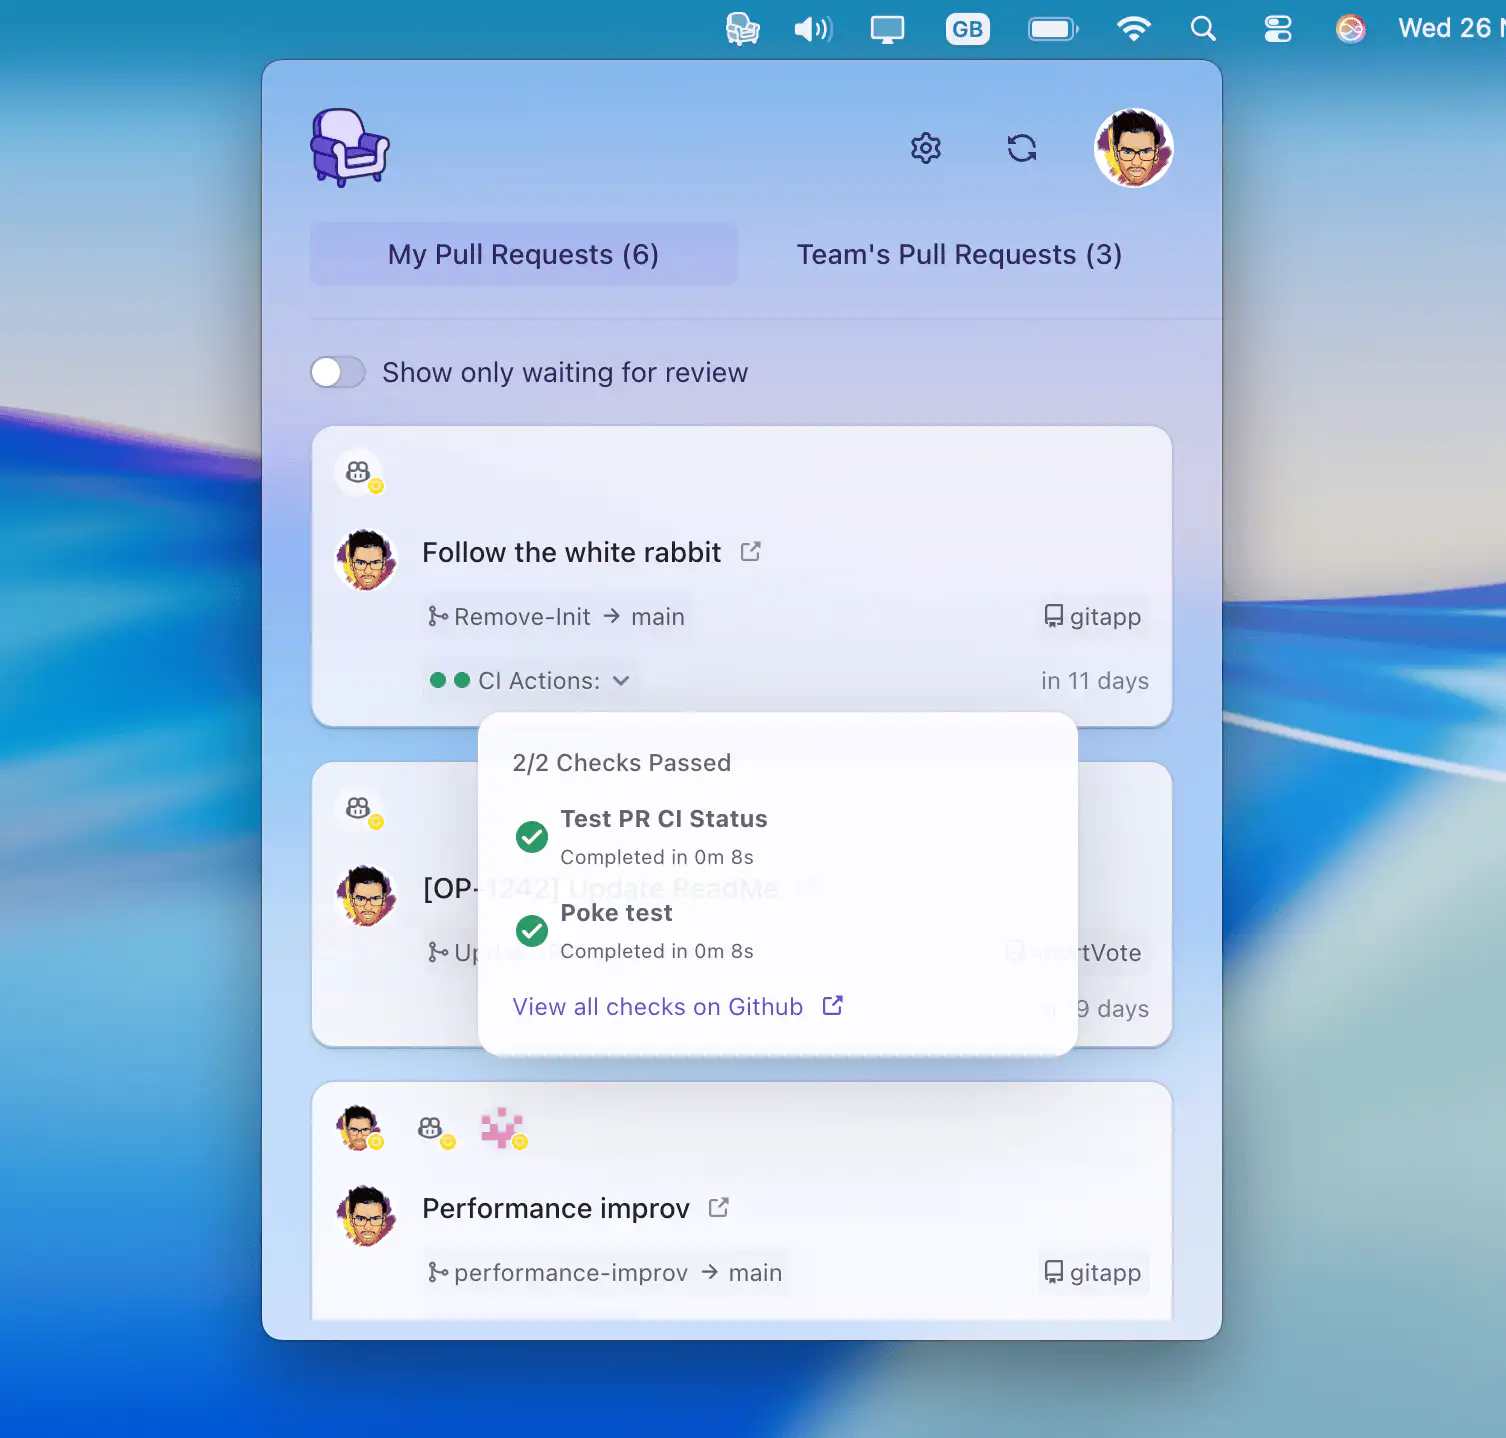This screenshot has width=1506, height=1438.
Task: Open the user profile avatar in header
Action: [x=1133, y=149]
